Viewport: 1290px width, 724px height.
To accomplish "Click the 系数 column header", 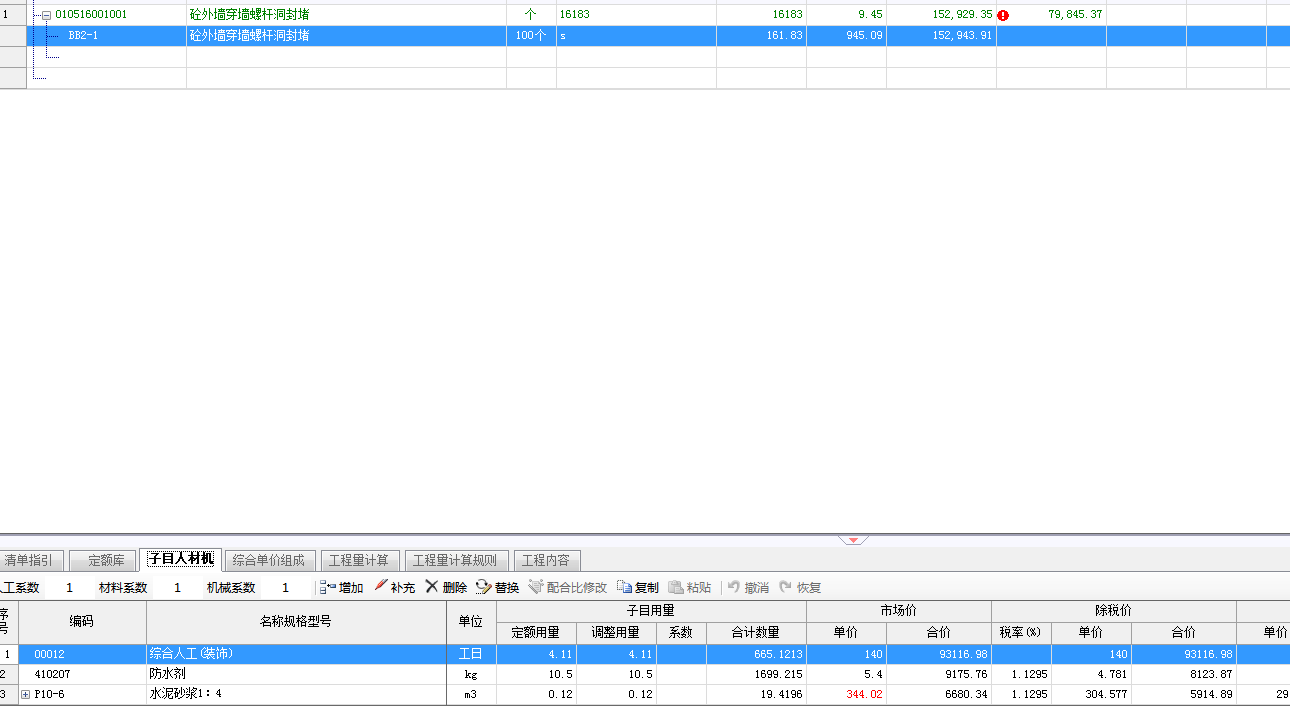I will click(x=681, y=633).
